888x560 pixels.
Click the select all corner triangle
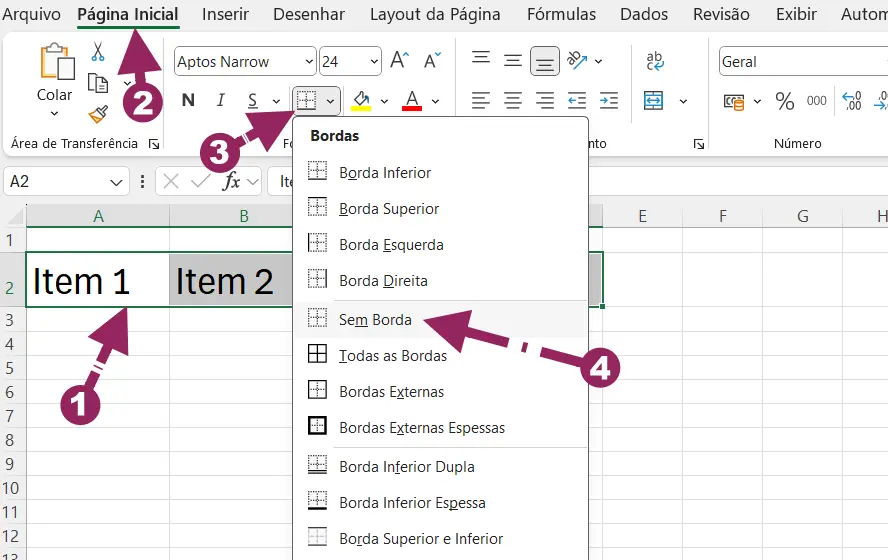15,216
